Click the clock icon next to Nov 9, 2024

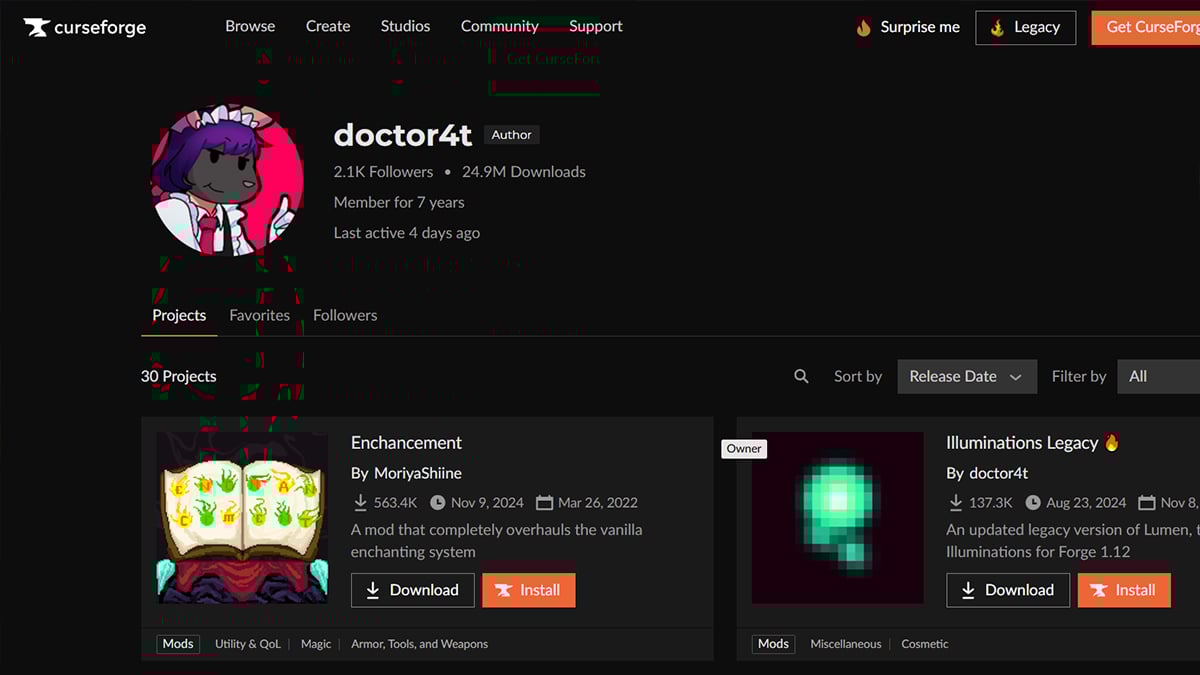pos(439,502)
